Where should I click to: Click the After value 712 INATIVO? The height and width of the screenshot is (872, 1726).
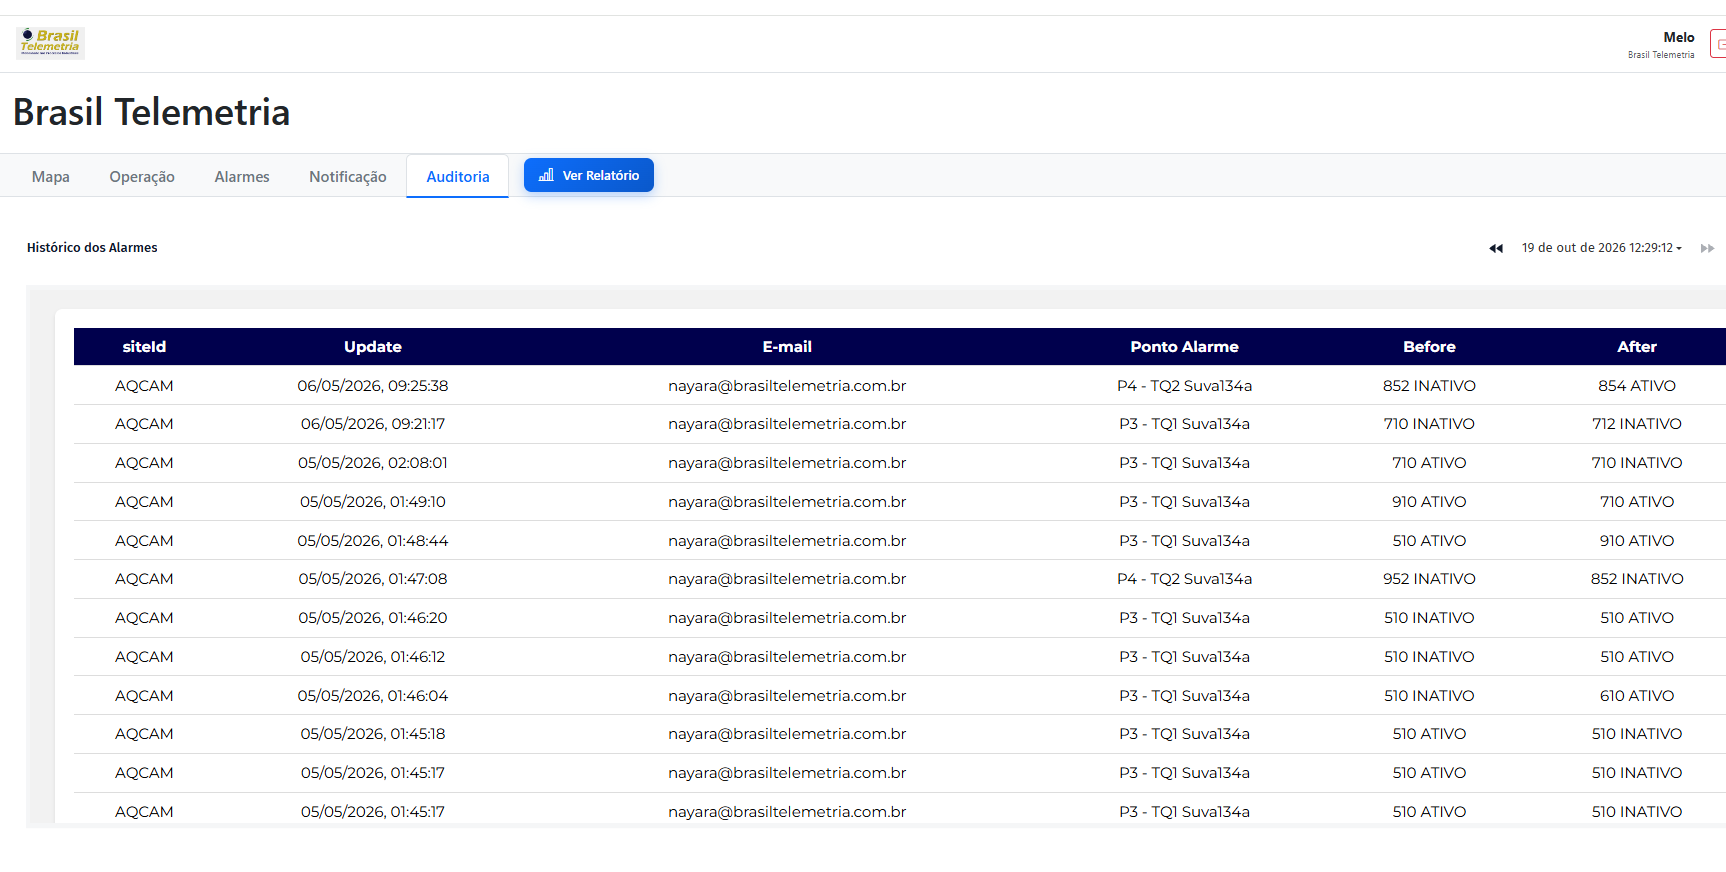pyautogui.click(x=1637, y=424)
